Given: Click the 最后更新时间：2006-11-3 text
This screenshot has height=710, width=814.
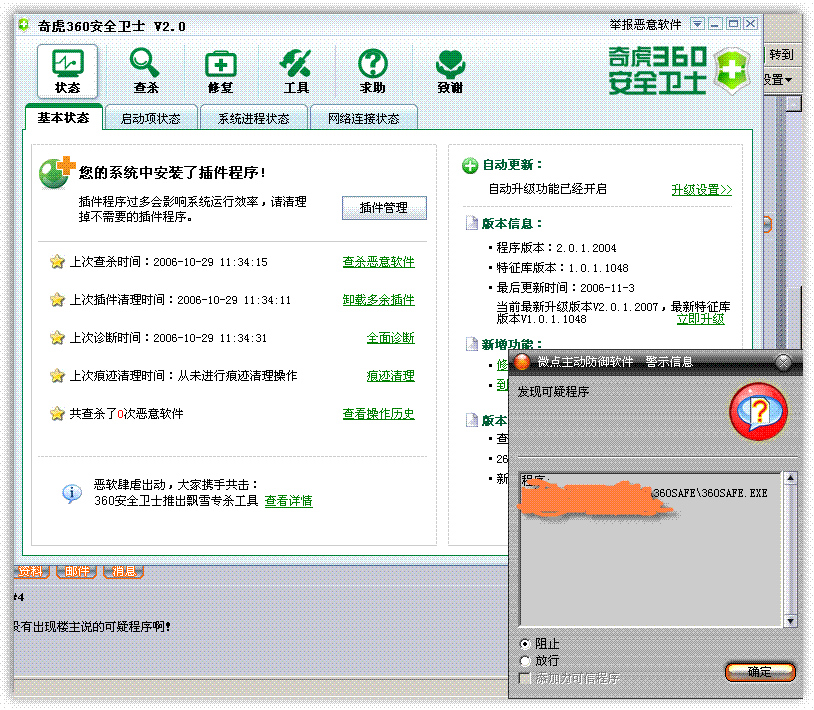Looking at the screenshot, I should 565,288.
